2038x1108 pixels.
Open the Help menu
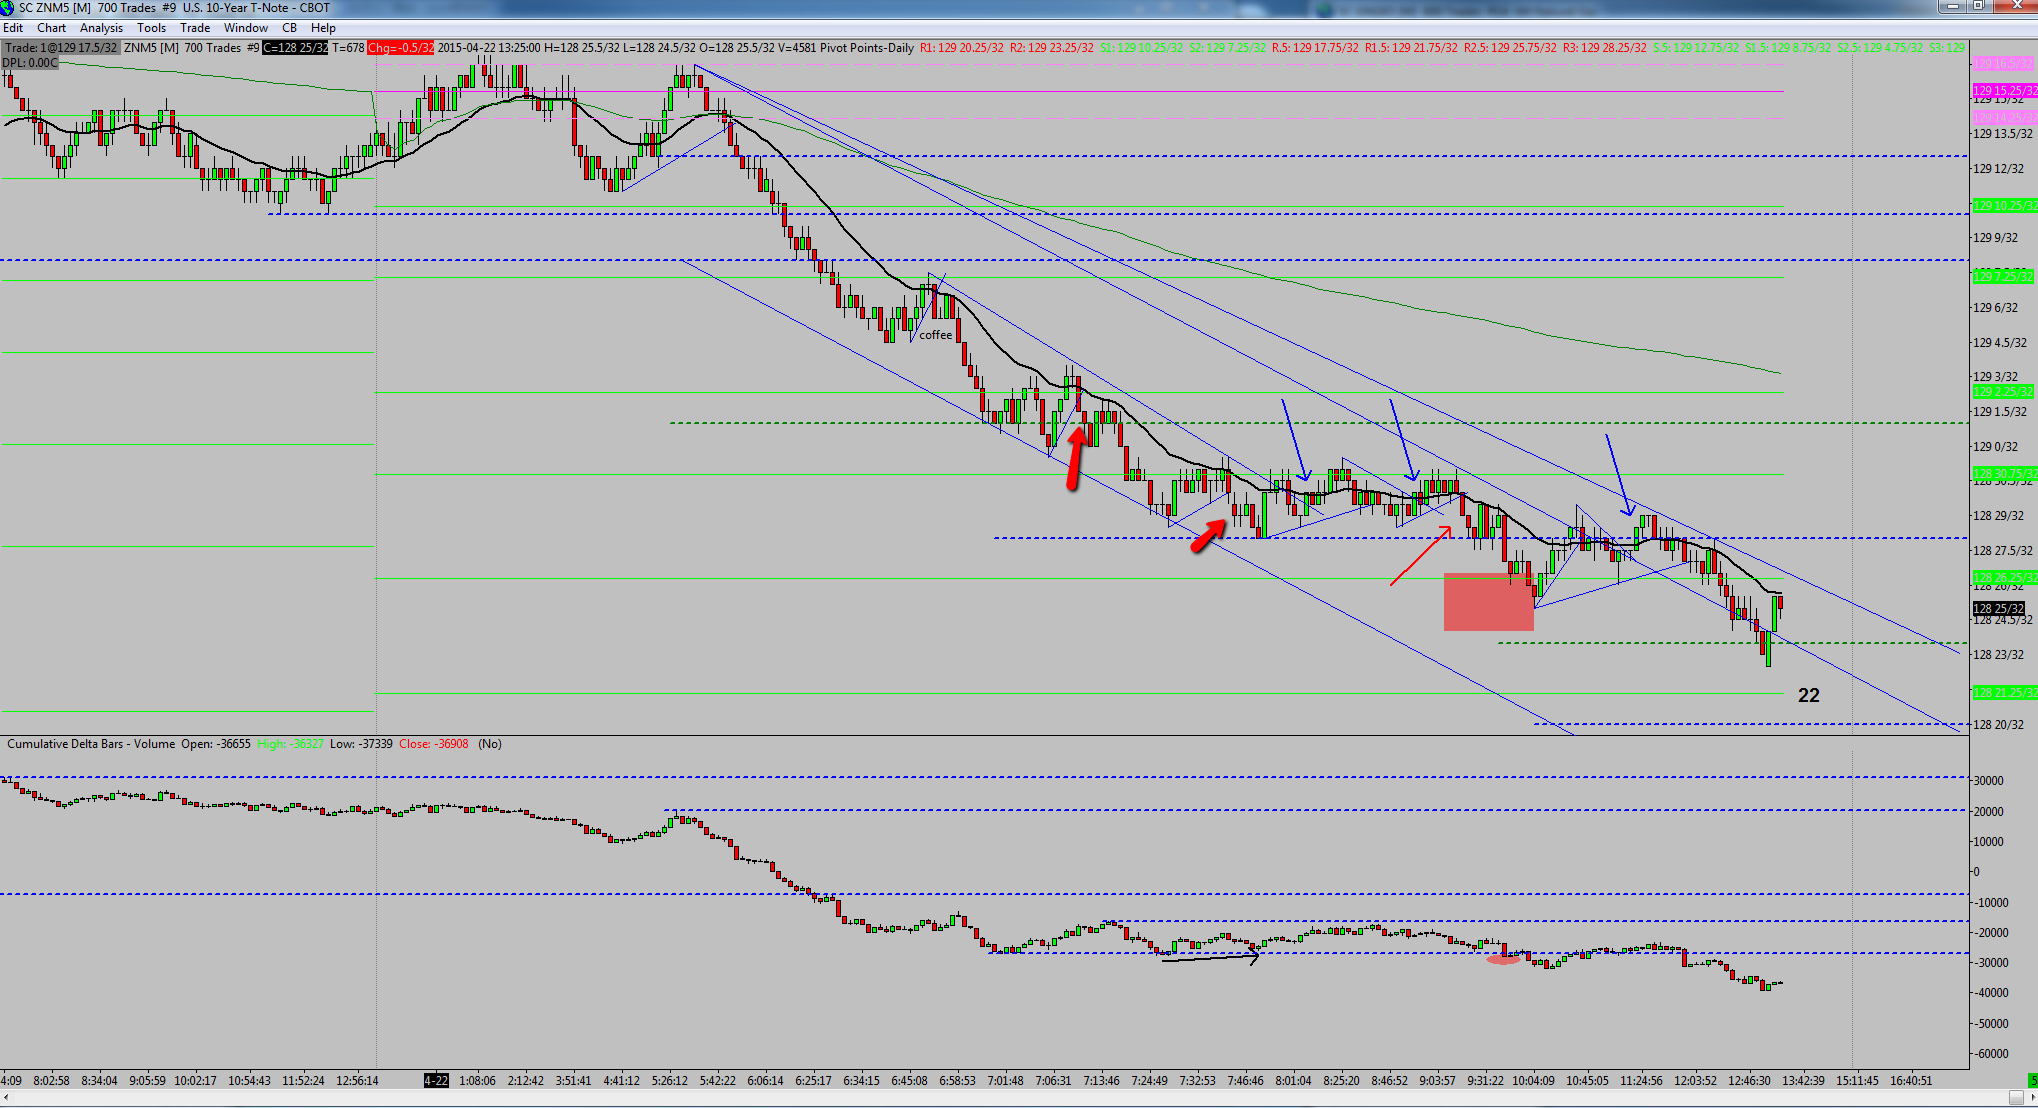(x=323, y=28)
